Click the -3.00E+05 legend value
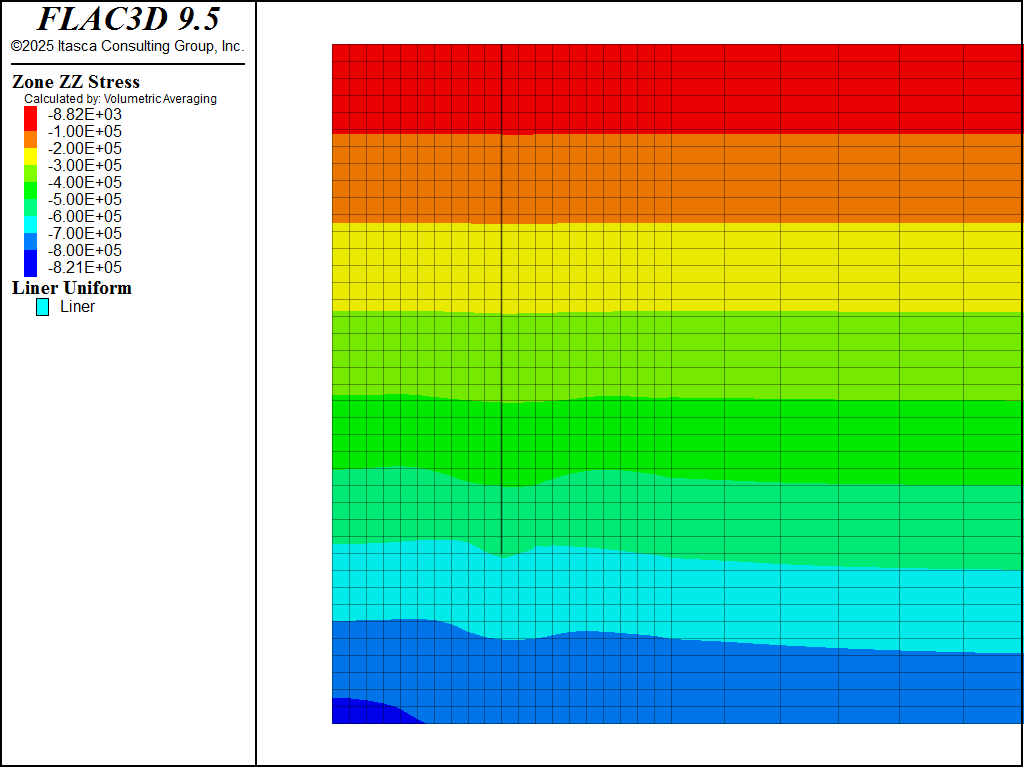The image size is (1024, 768). (85, 165)
